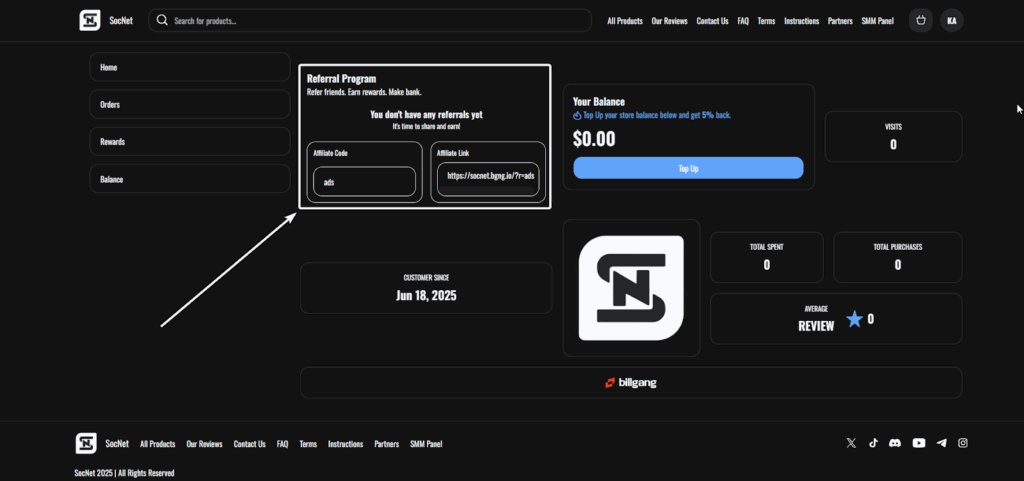Click the search magnifier icon
The image size is (1024, 481).
(162, 20)
